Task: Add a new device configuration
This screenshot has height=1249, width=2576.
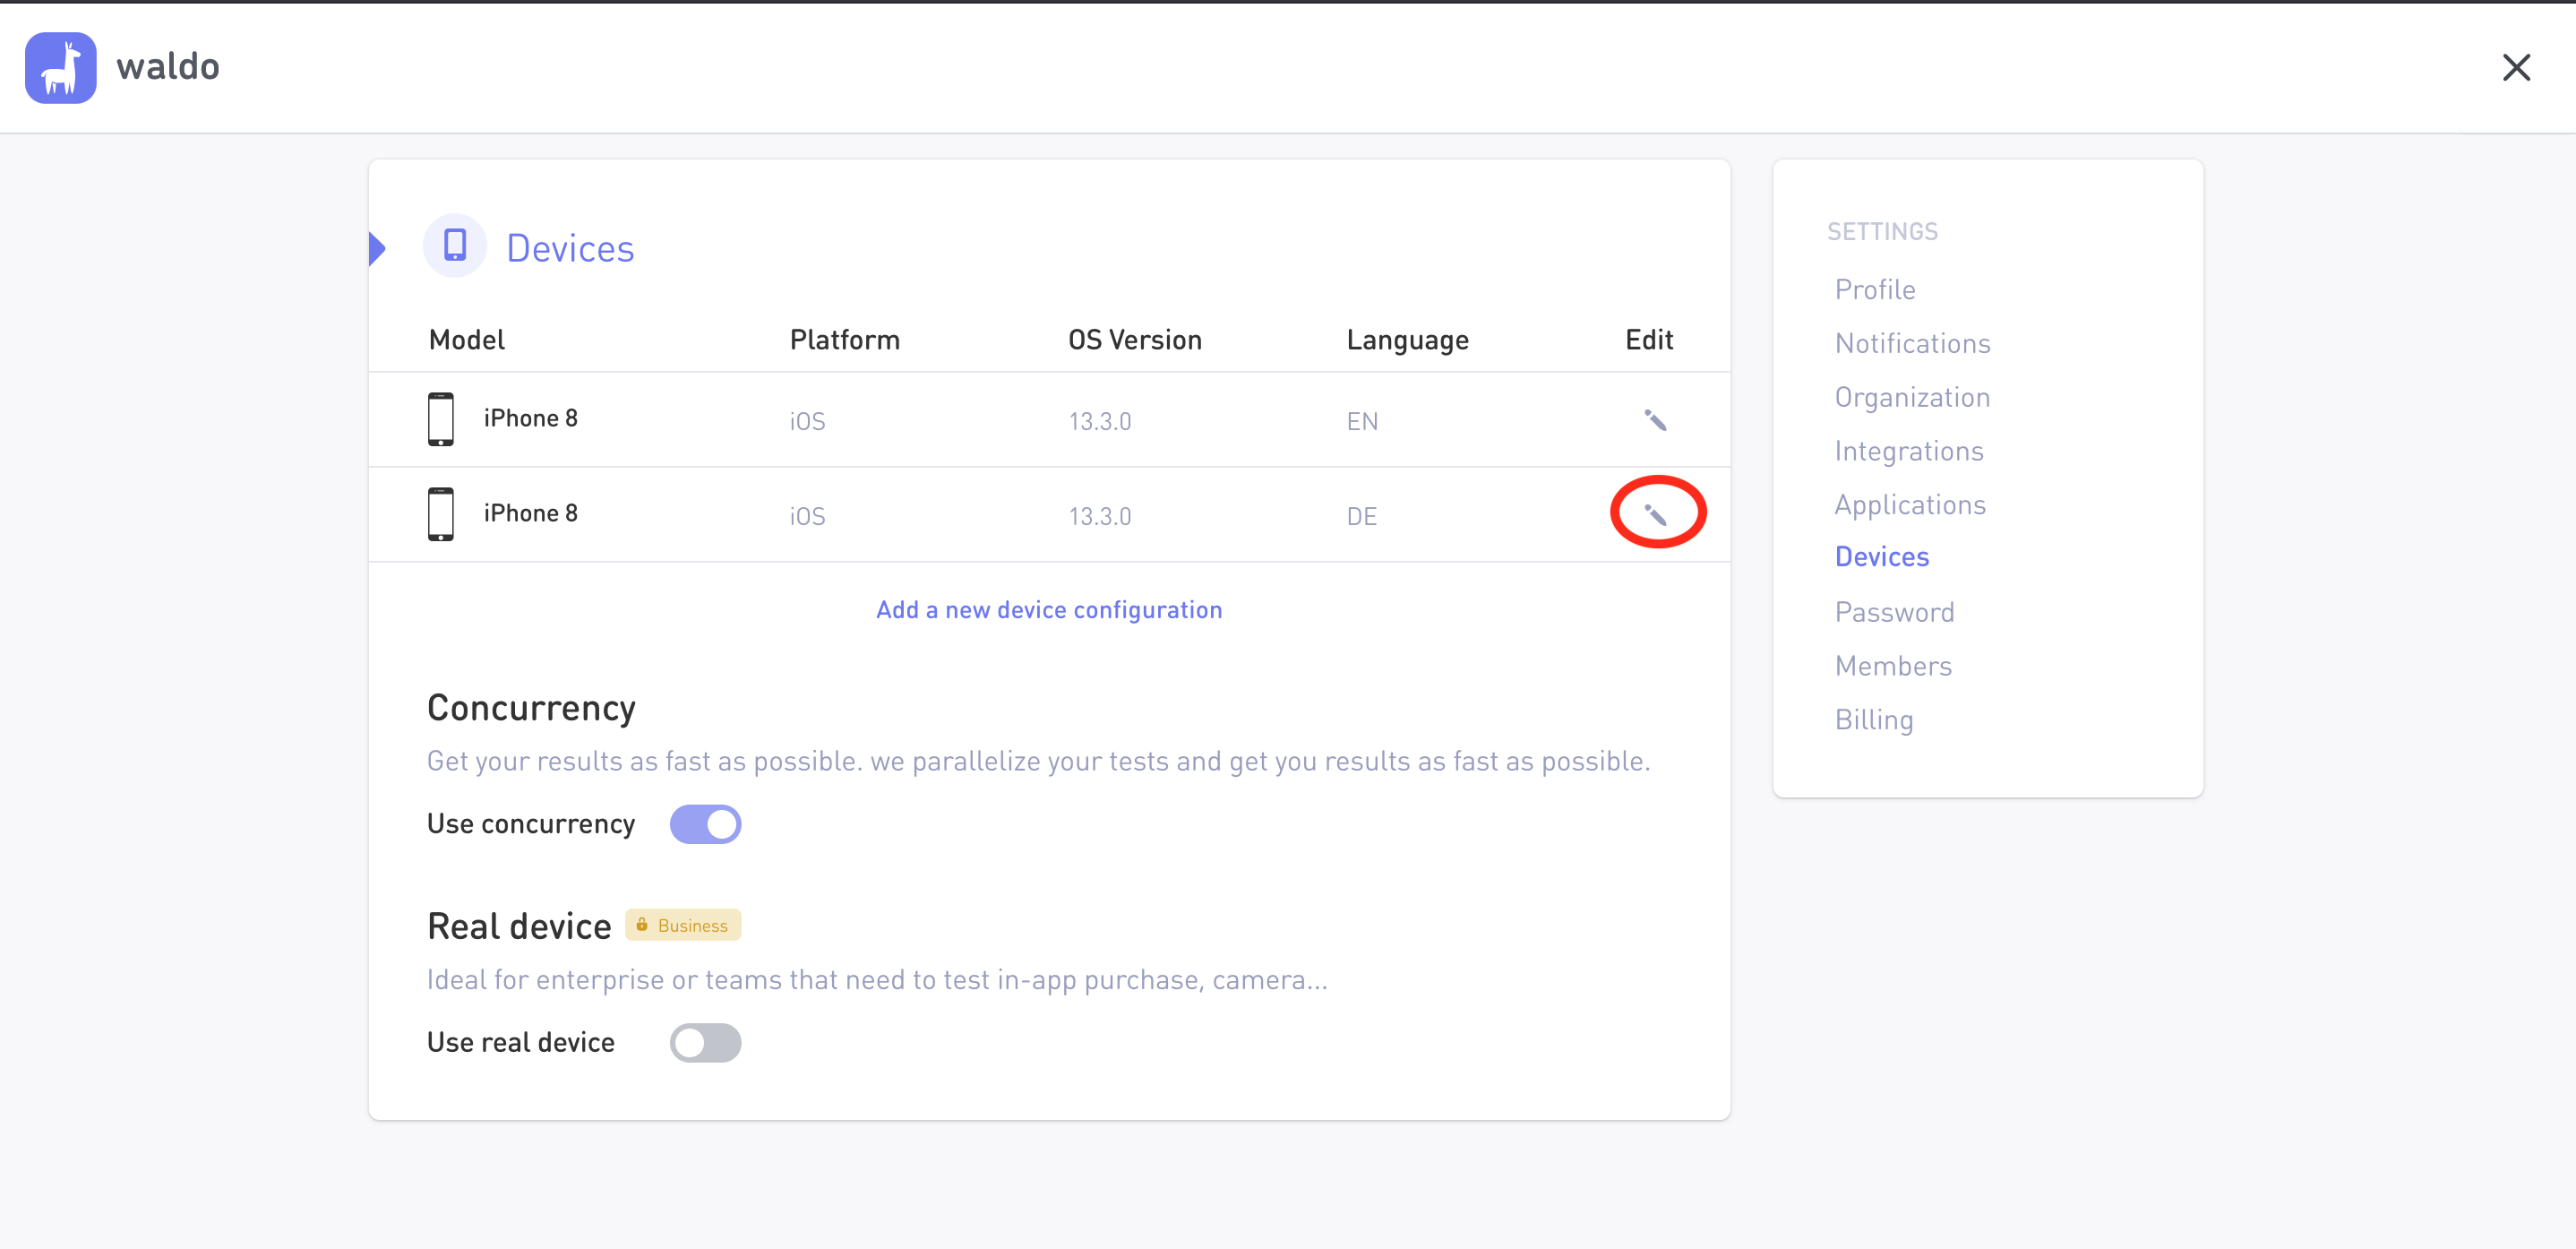Action: coord(1049,610)
